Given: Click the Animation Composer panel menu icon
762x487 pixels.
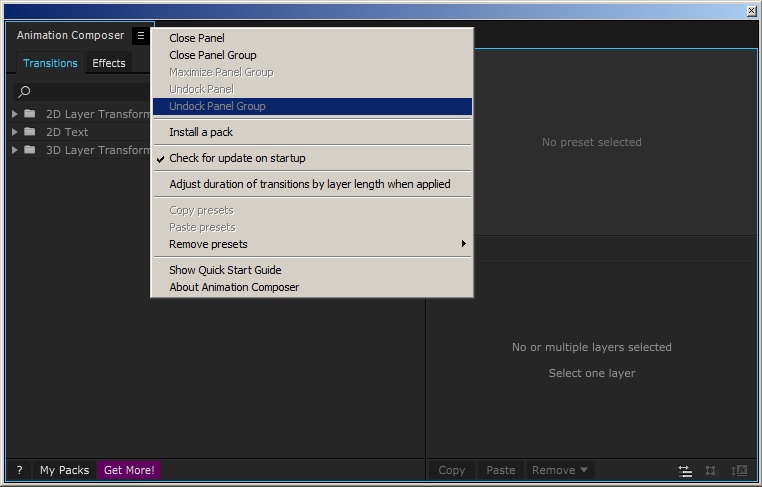Looking at the screenshot, I should [x=141, y=35].
